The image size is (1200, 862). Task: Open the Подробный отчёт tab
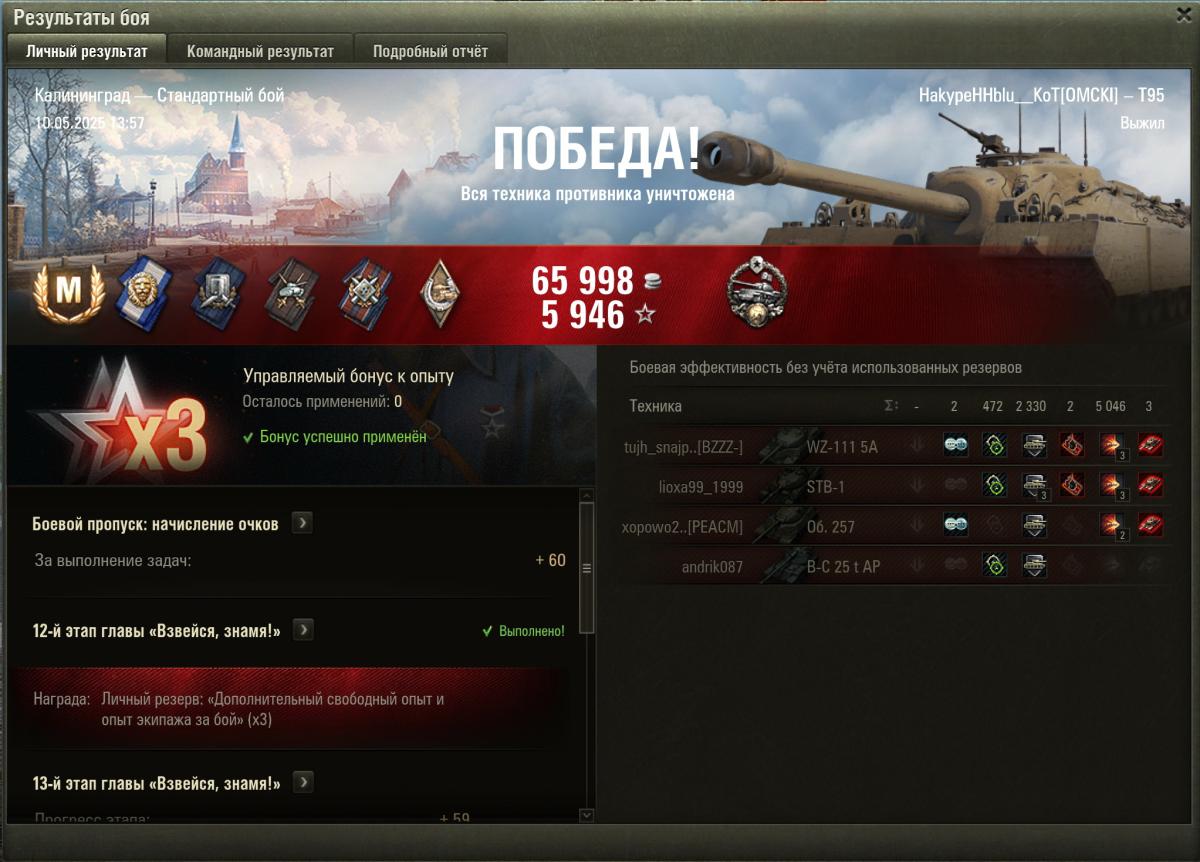pos(431,51)
